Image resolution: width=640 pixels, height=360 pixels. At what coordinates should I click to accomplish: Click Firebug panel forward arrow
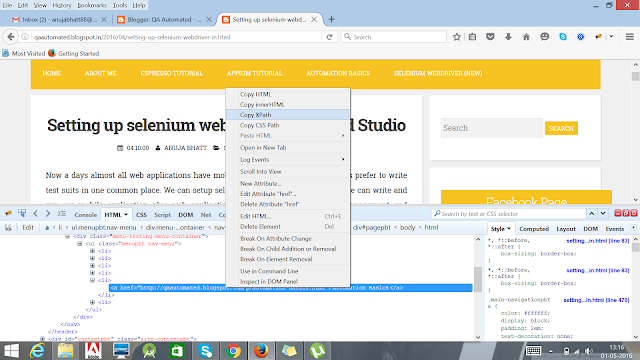tap(48, 213)
